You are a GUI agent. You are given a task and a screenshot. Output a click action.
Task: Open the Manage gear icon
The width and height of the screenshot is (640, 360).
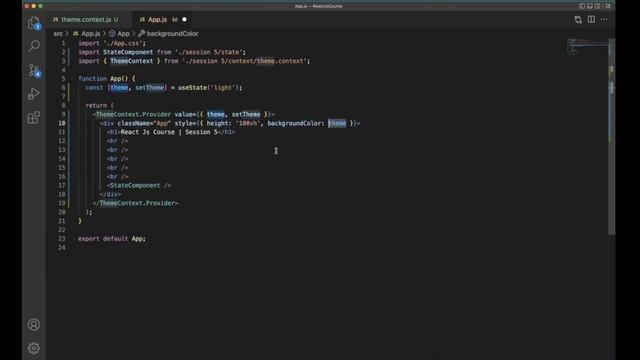[x=34, y=348]
